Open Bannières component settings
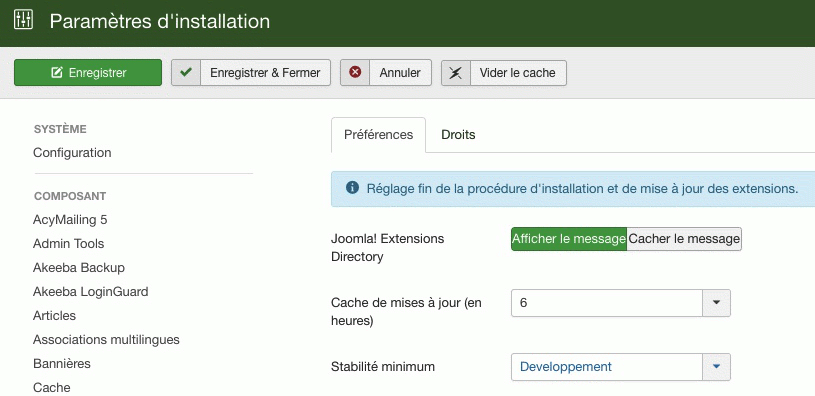This screenshot has width=815, height=396. 62,363
